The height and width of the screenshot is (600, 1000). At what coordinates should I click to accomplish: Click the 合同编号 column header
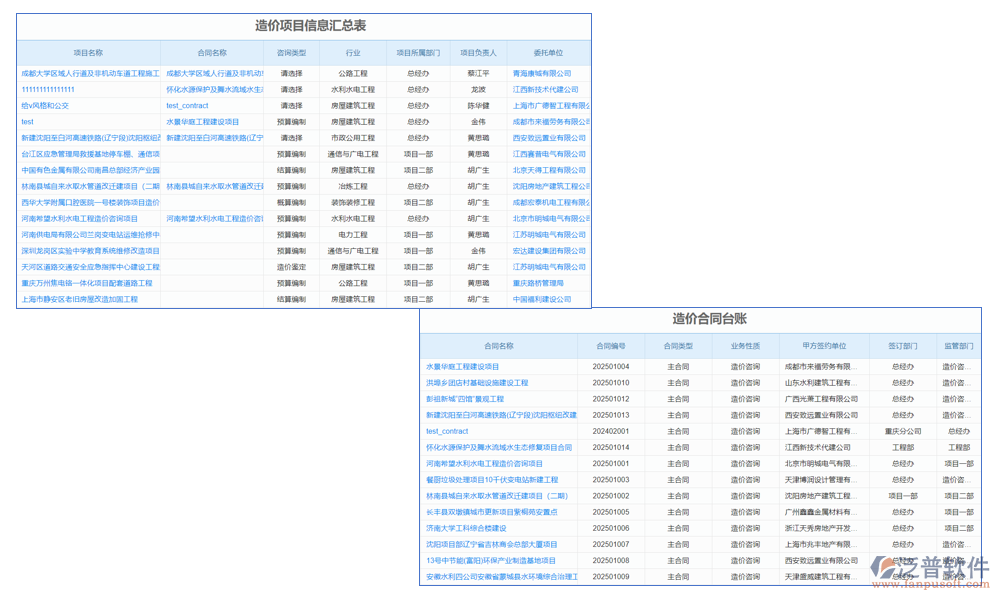pos(609,346)
